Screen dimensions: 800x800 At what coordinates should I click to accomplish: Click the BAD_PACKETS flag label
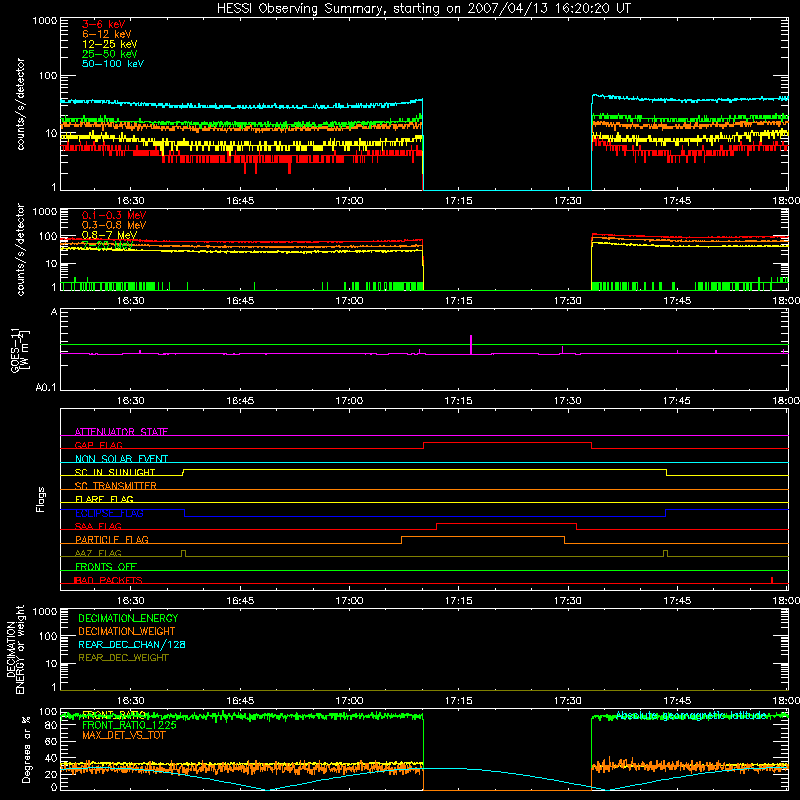tap(108, 580)
